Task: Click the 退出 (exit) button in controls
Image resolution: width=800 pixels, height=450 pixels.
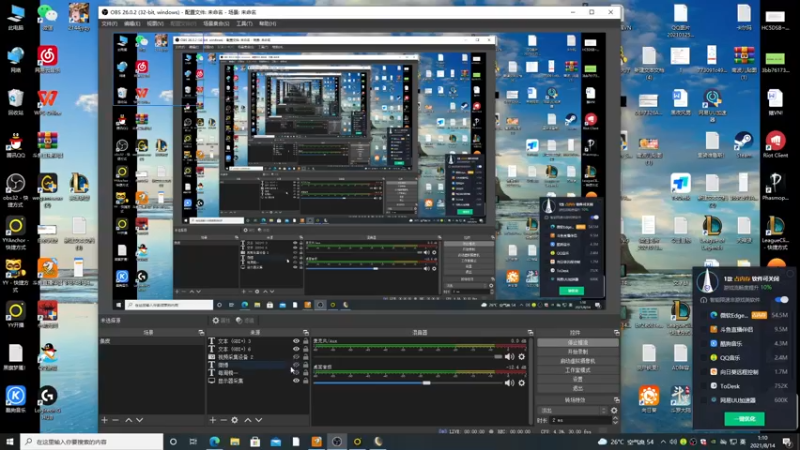Action: [x=578, y=388]
